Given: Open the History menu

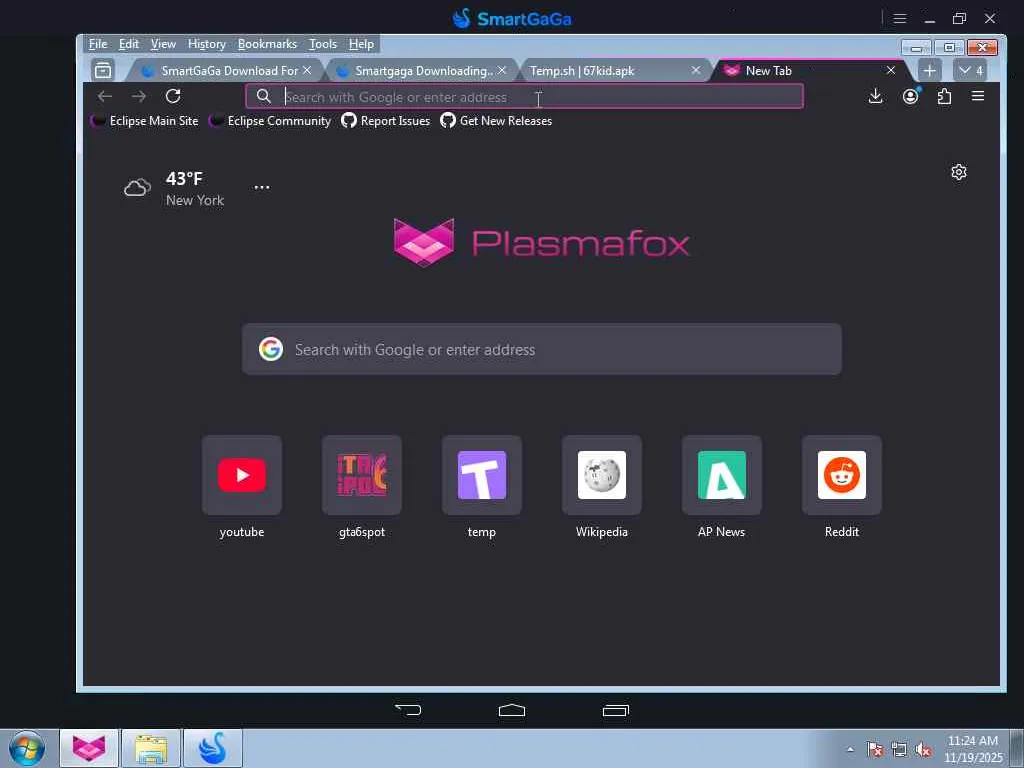Looking at the screenshot, I should coord(206,44).
